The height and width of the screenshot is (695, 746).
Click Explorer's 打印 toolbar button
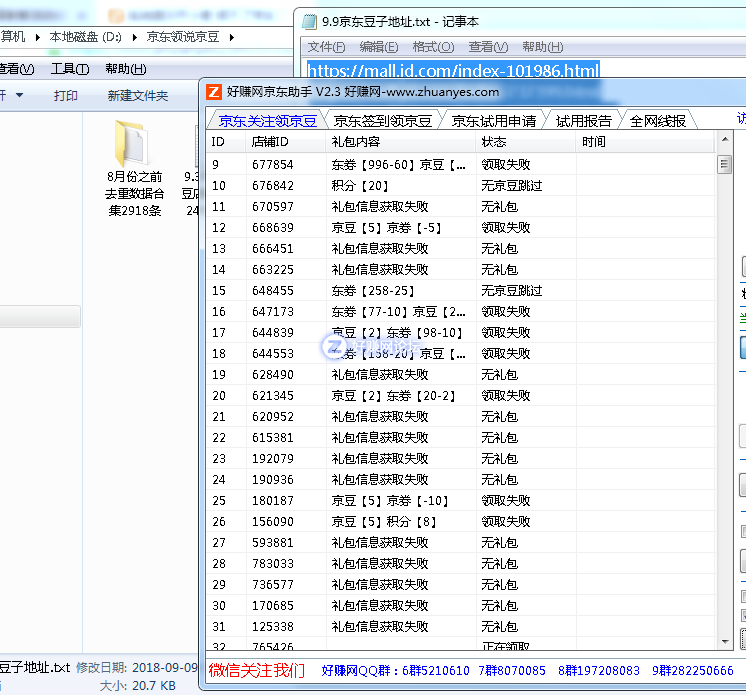point(66,96)
